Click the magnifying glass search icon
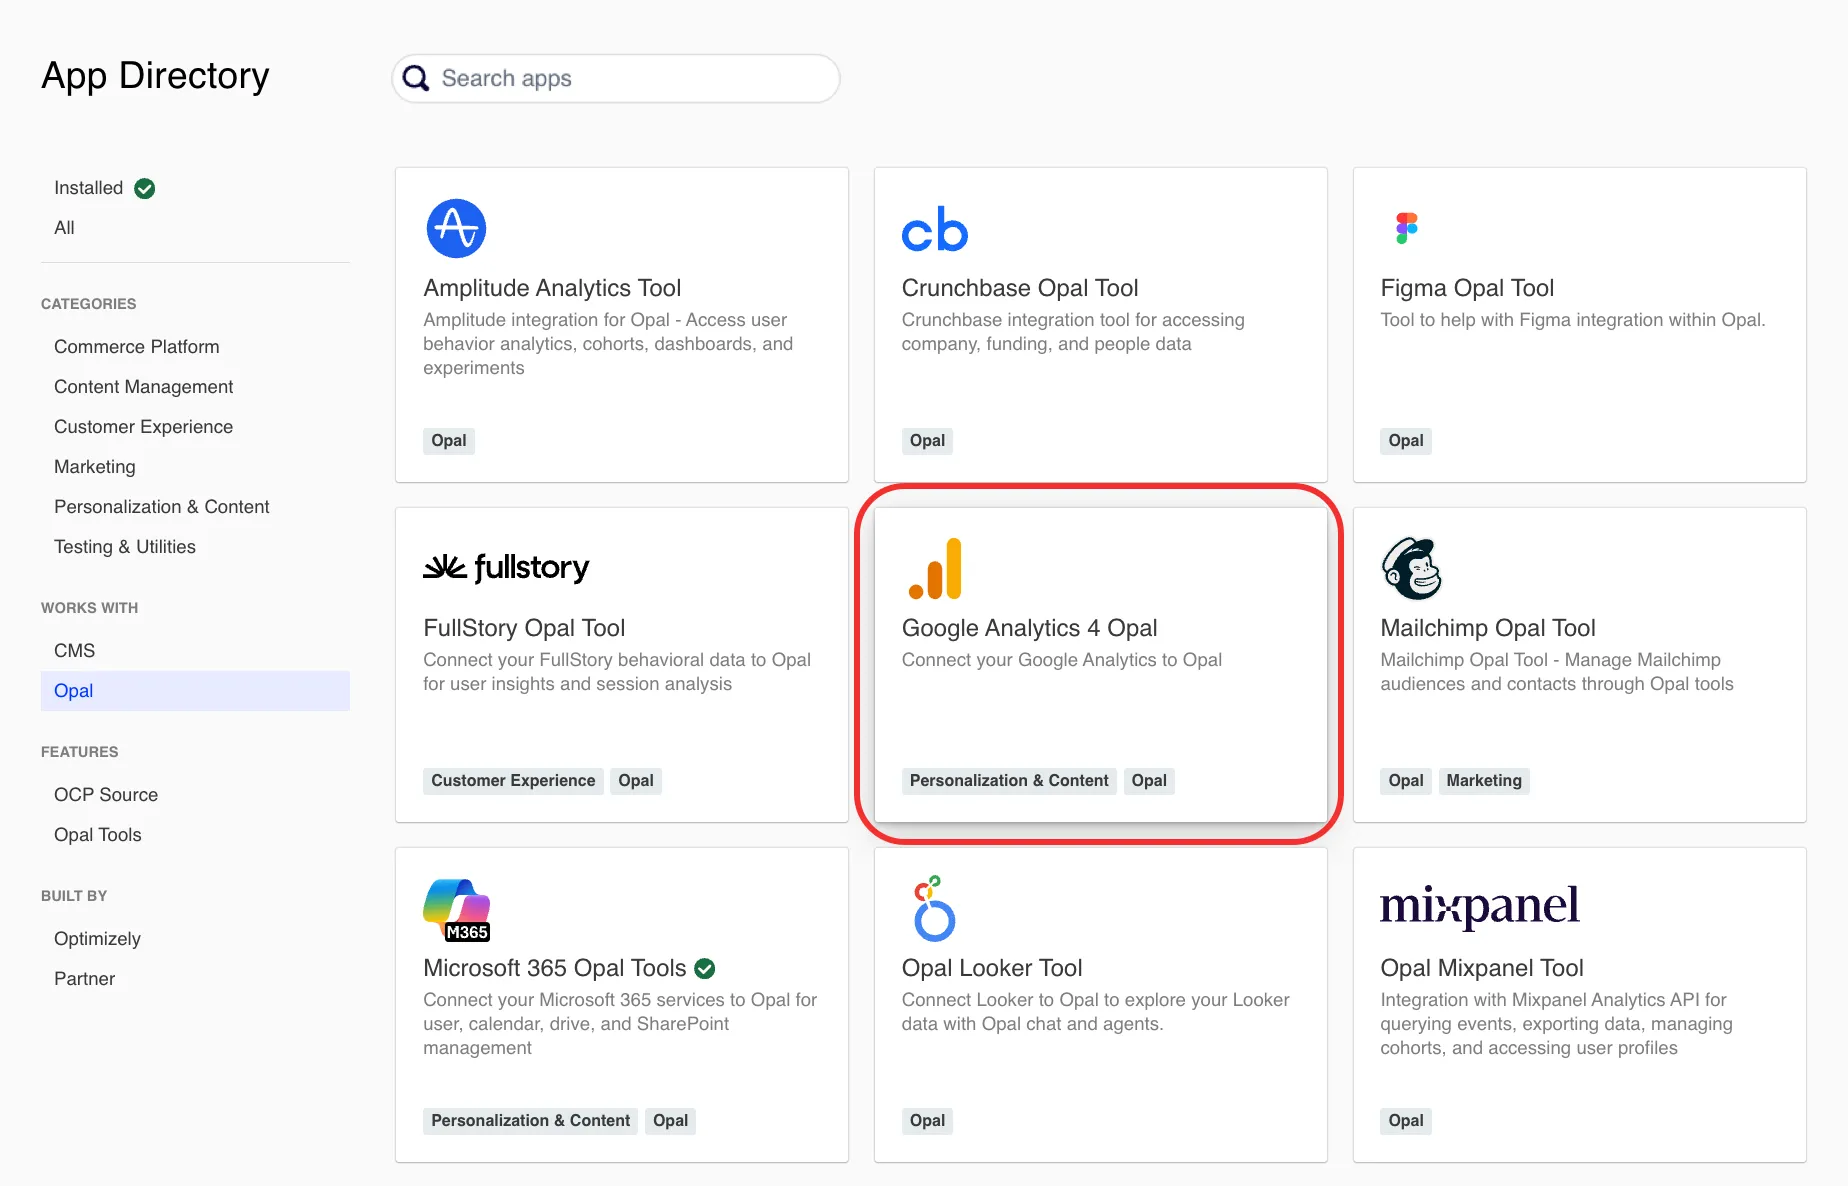The height and width of the screenshot is (1186, 1848). point(416,78)
